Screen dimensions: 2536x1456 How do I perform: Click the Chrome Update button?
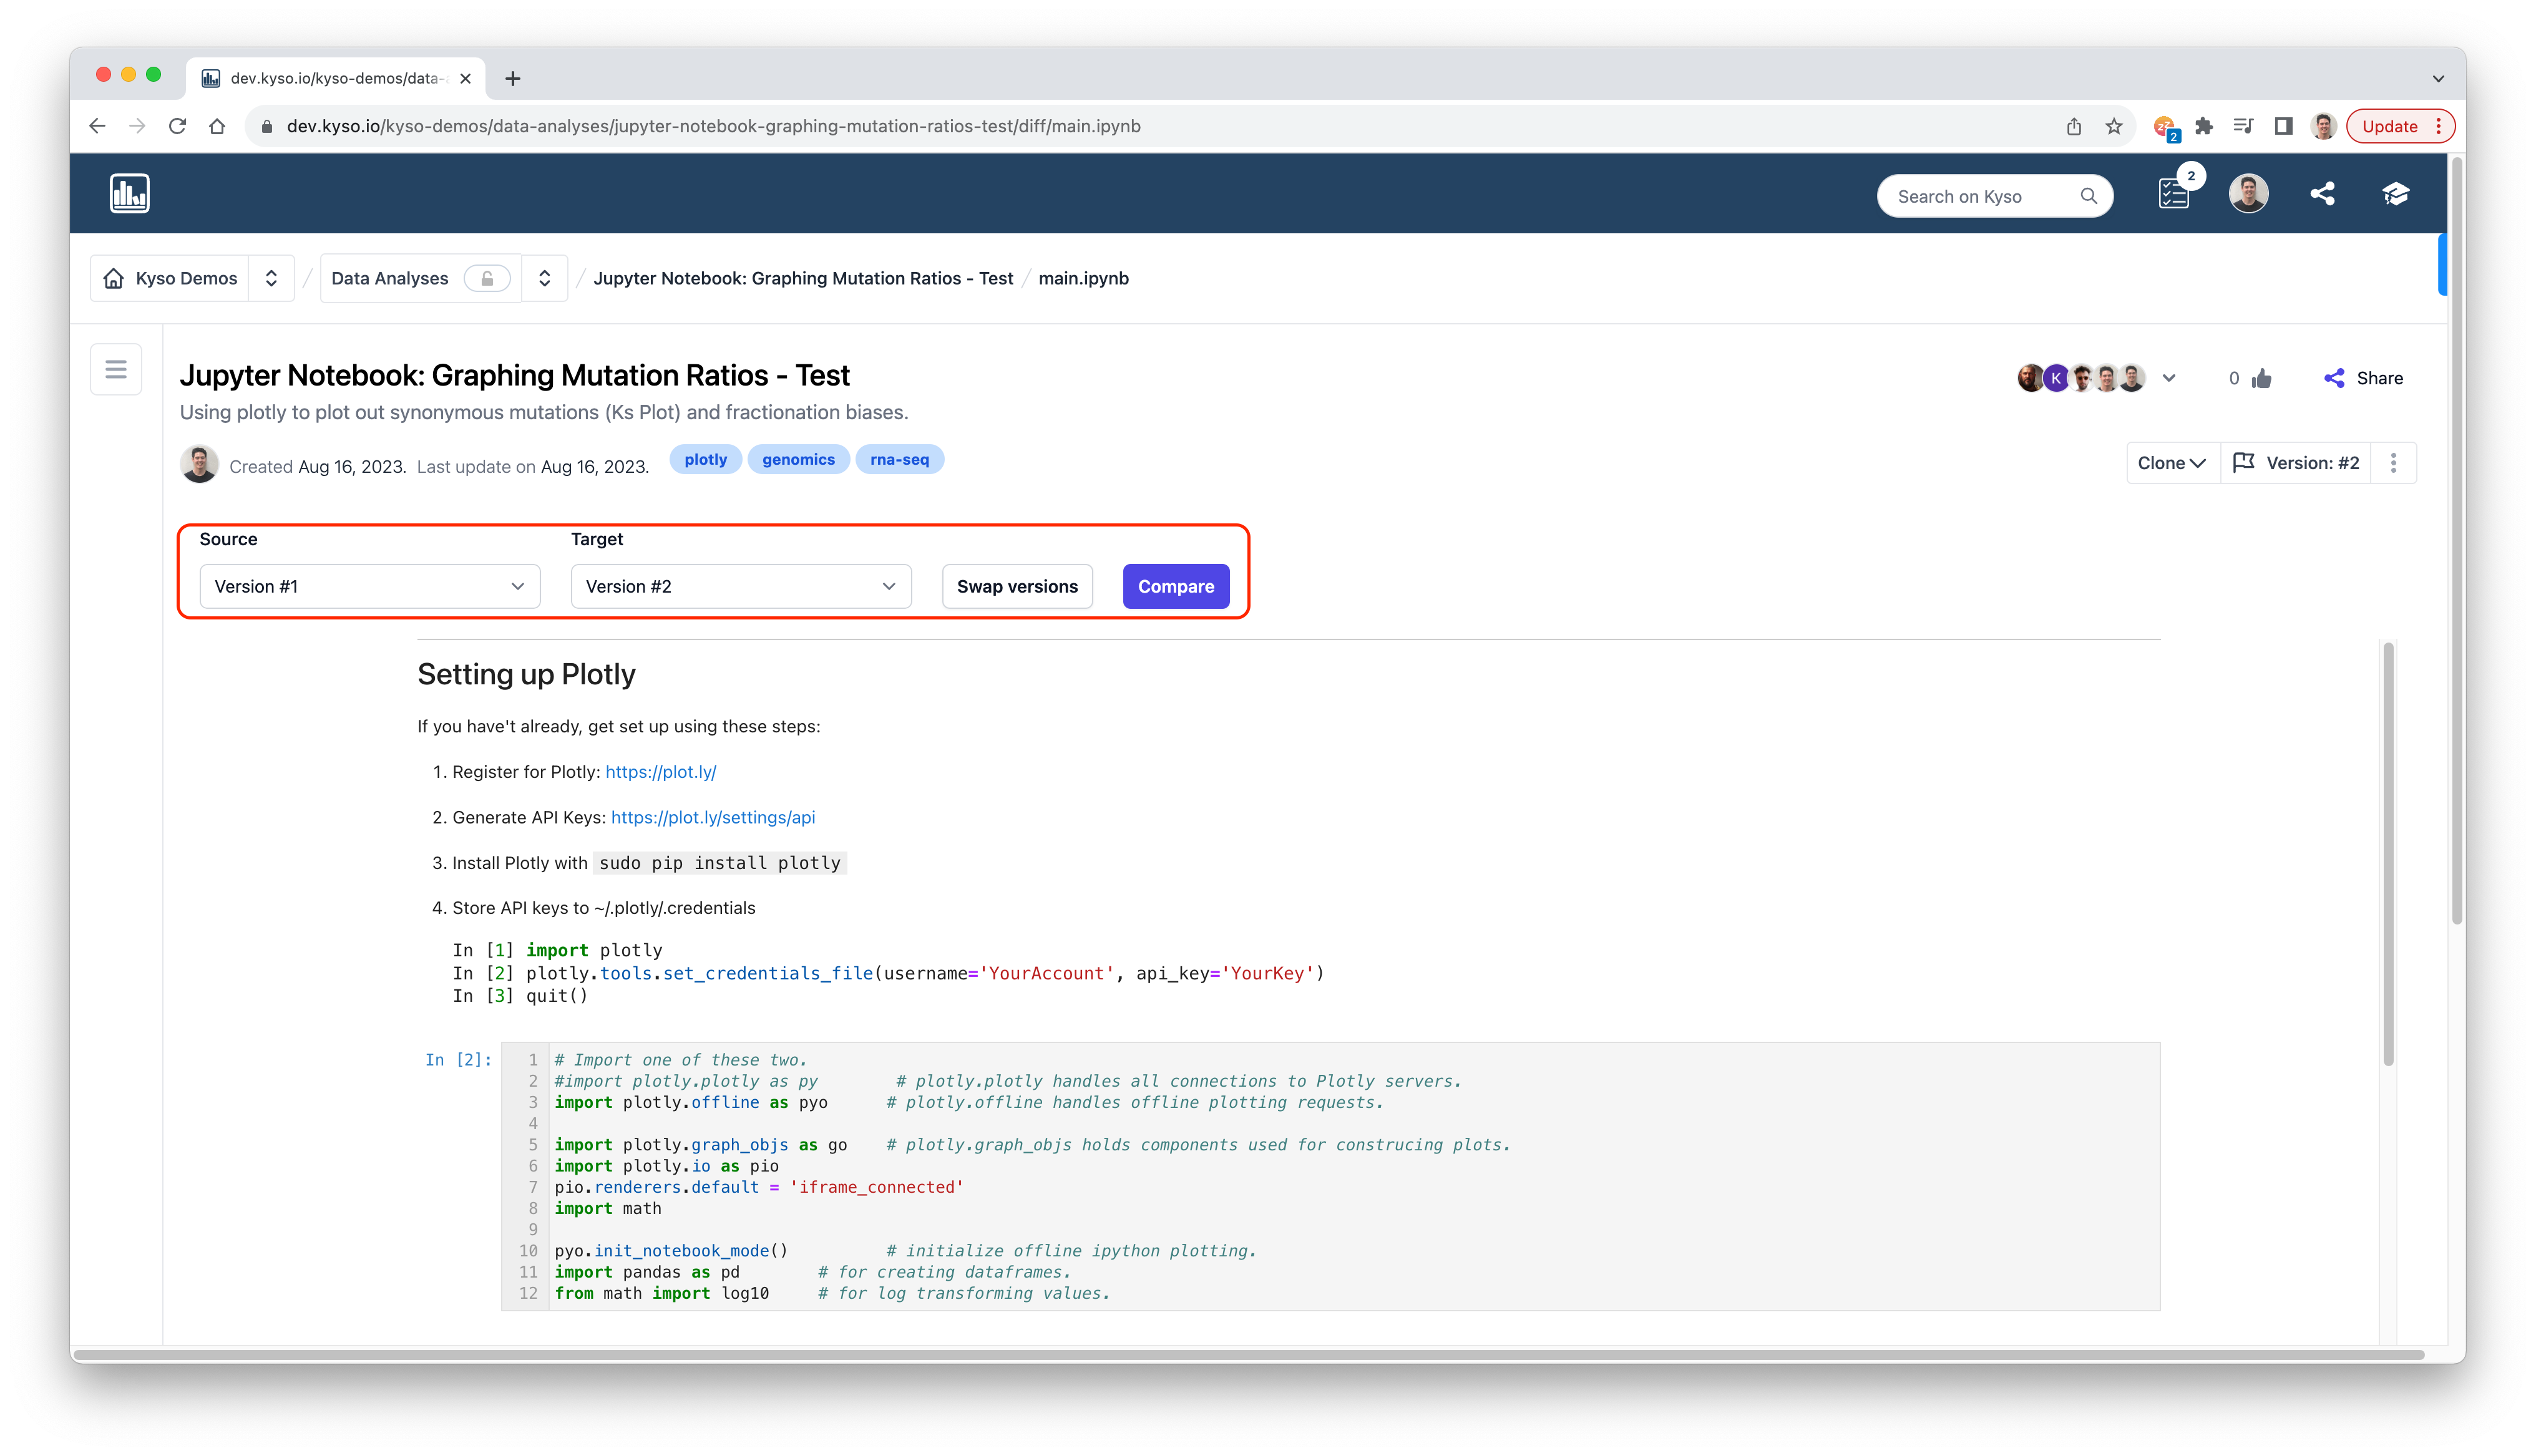[x=2399, y=126]
